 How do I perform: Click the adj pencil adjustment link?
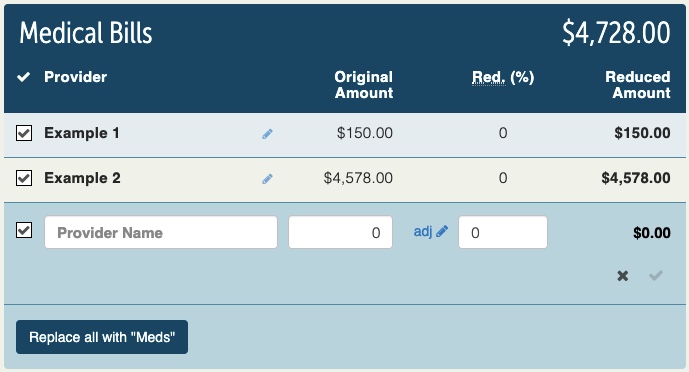pos(431,231)
